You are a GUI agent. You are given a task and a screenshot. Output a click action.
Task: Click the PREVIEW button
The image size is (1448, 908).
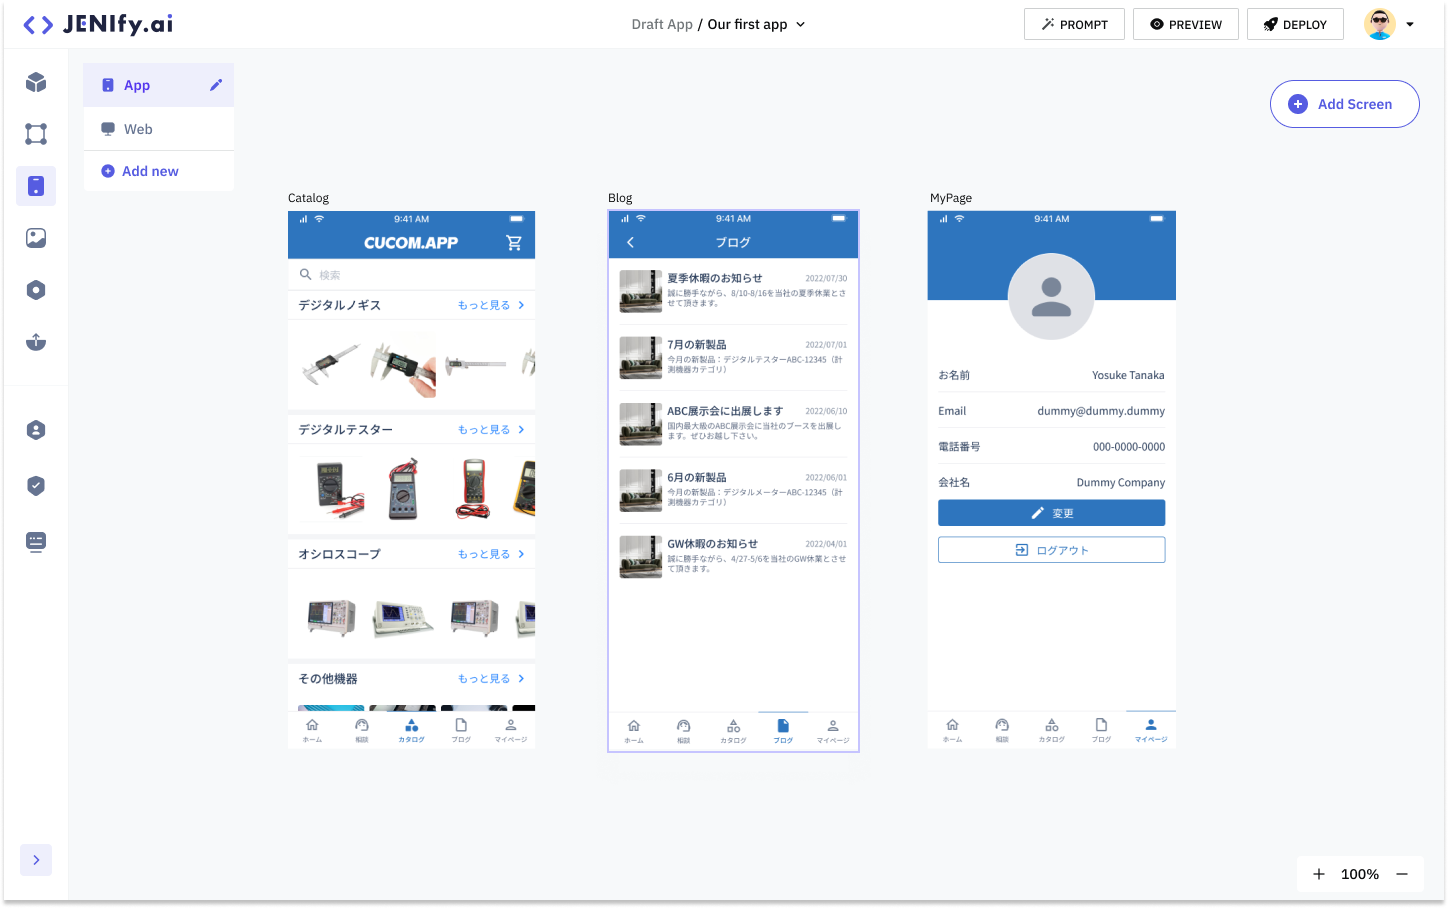click(1186, 24)
